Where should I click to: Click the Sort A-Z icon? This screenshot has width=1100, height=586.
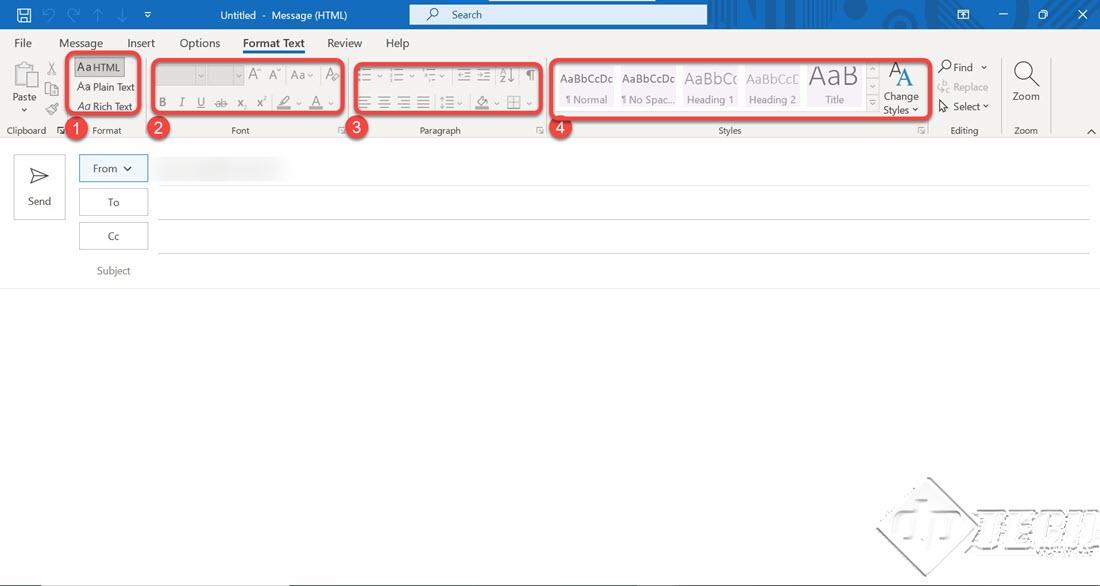pyautogui.click(x=506, y=75)
